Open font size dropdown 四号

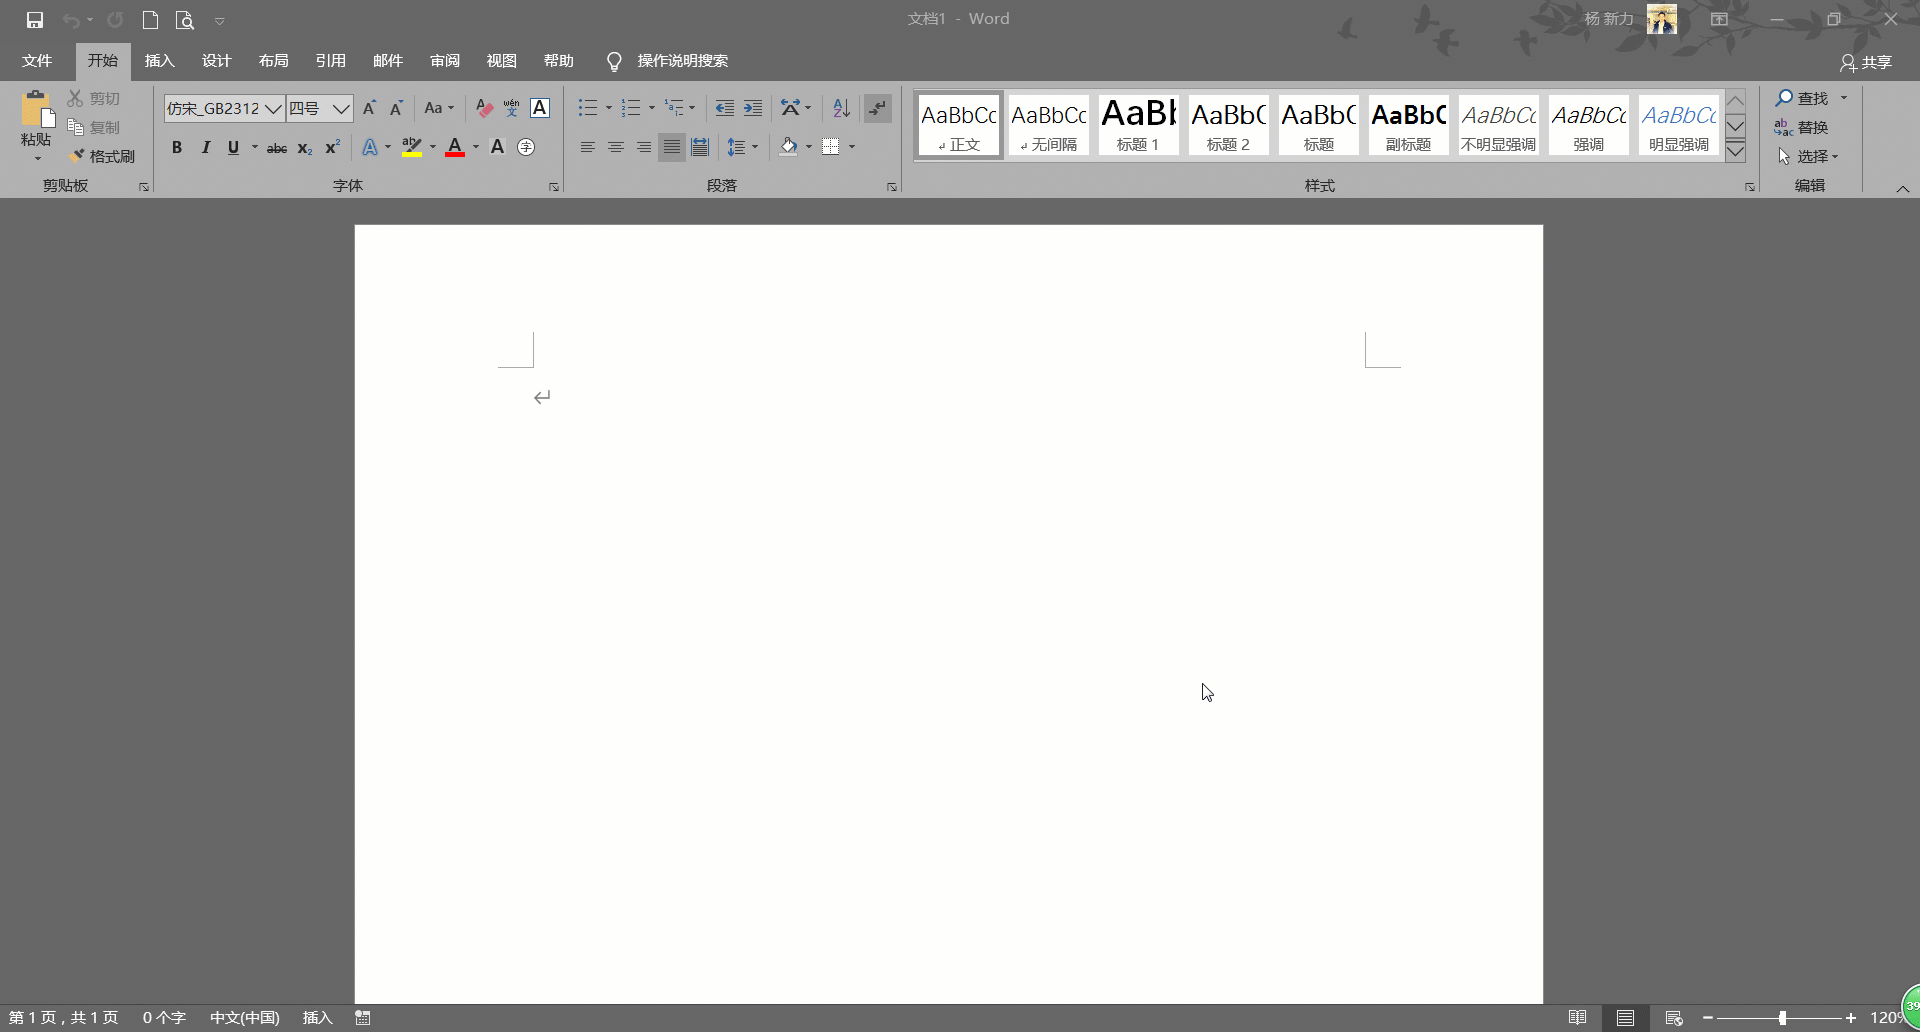[x=342, y=108]
